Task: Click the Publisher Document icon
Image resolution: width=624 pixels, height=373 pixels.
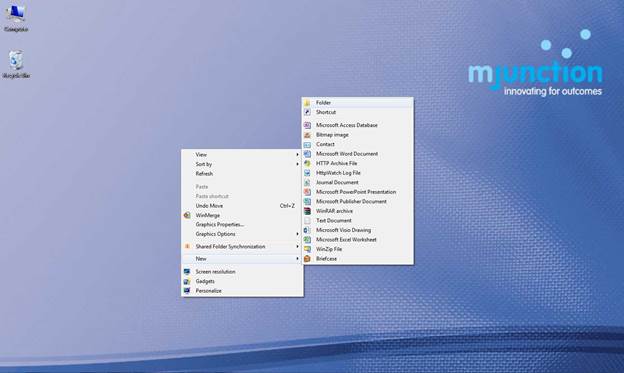Action: (307, 201)
